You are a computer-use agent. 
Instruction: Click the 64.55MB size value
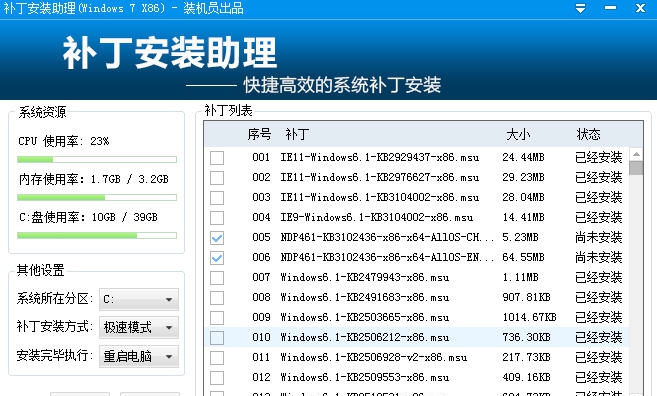tap(523, 257)
